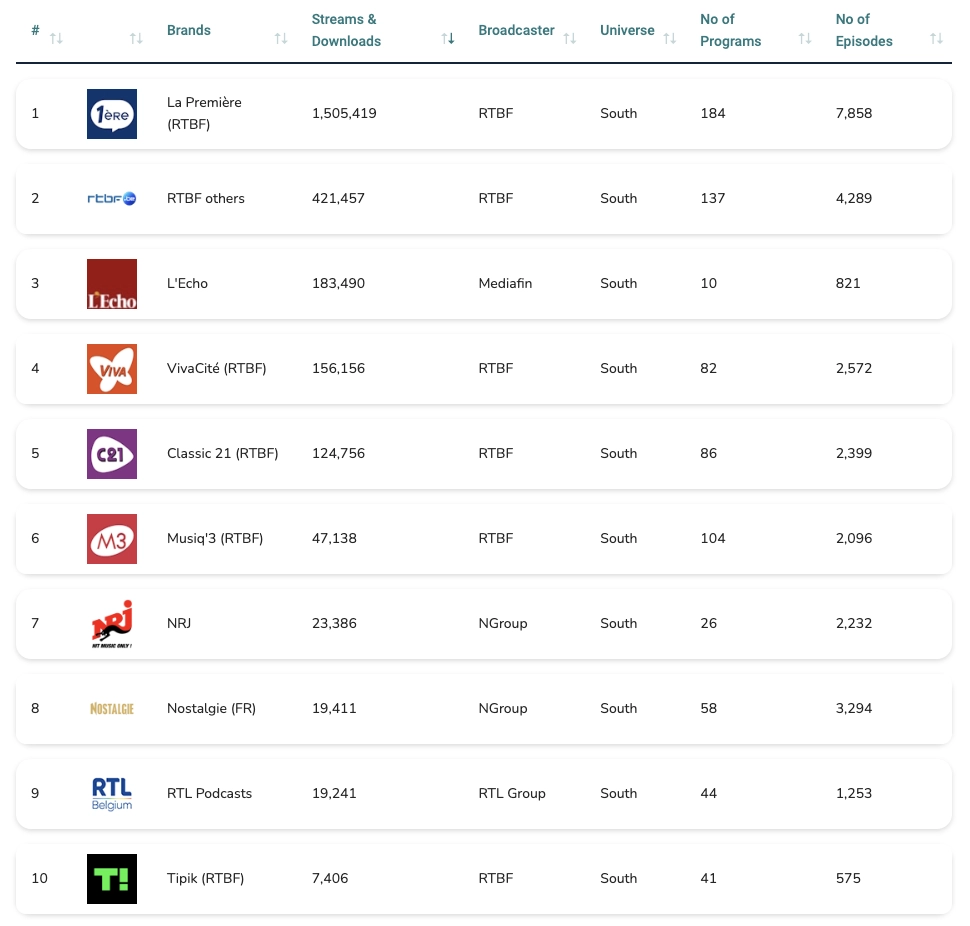Open the RTL Podcasts brand name
Screen dimensions: 970x926
pyautogui.click(x=209, y=794)
